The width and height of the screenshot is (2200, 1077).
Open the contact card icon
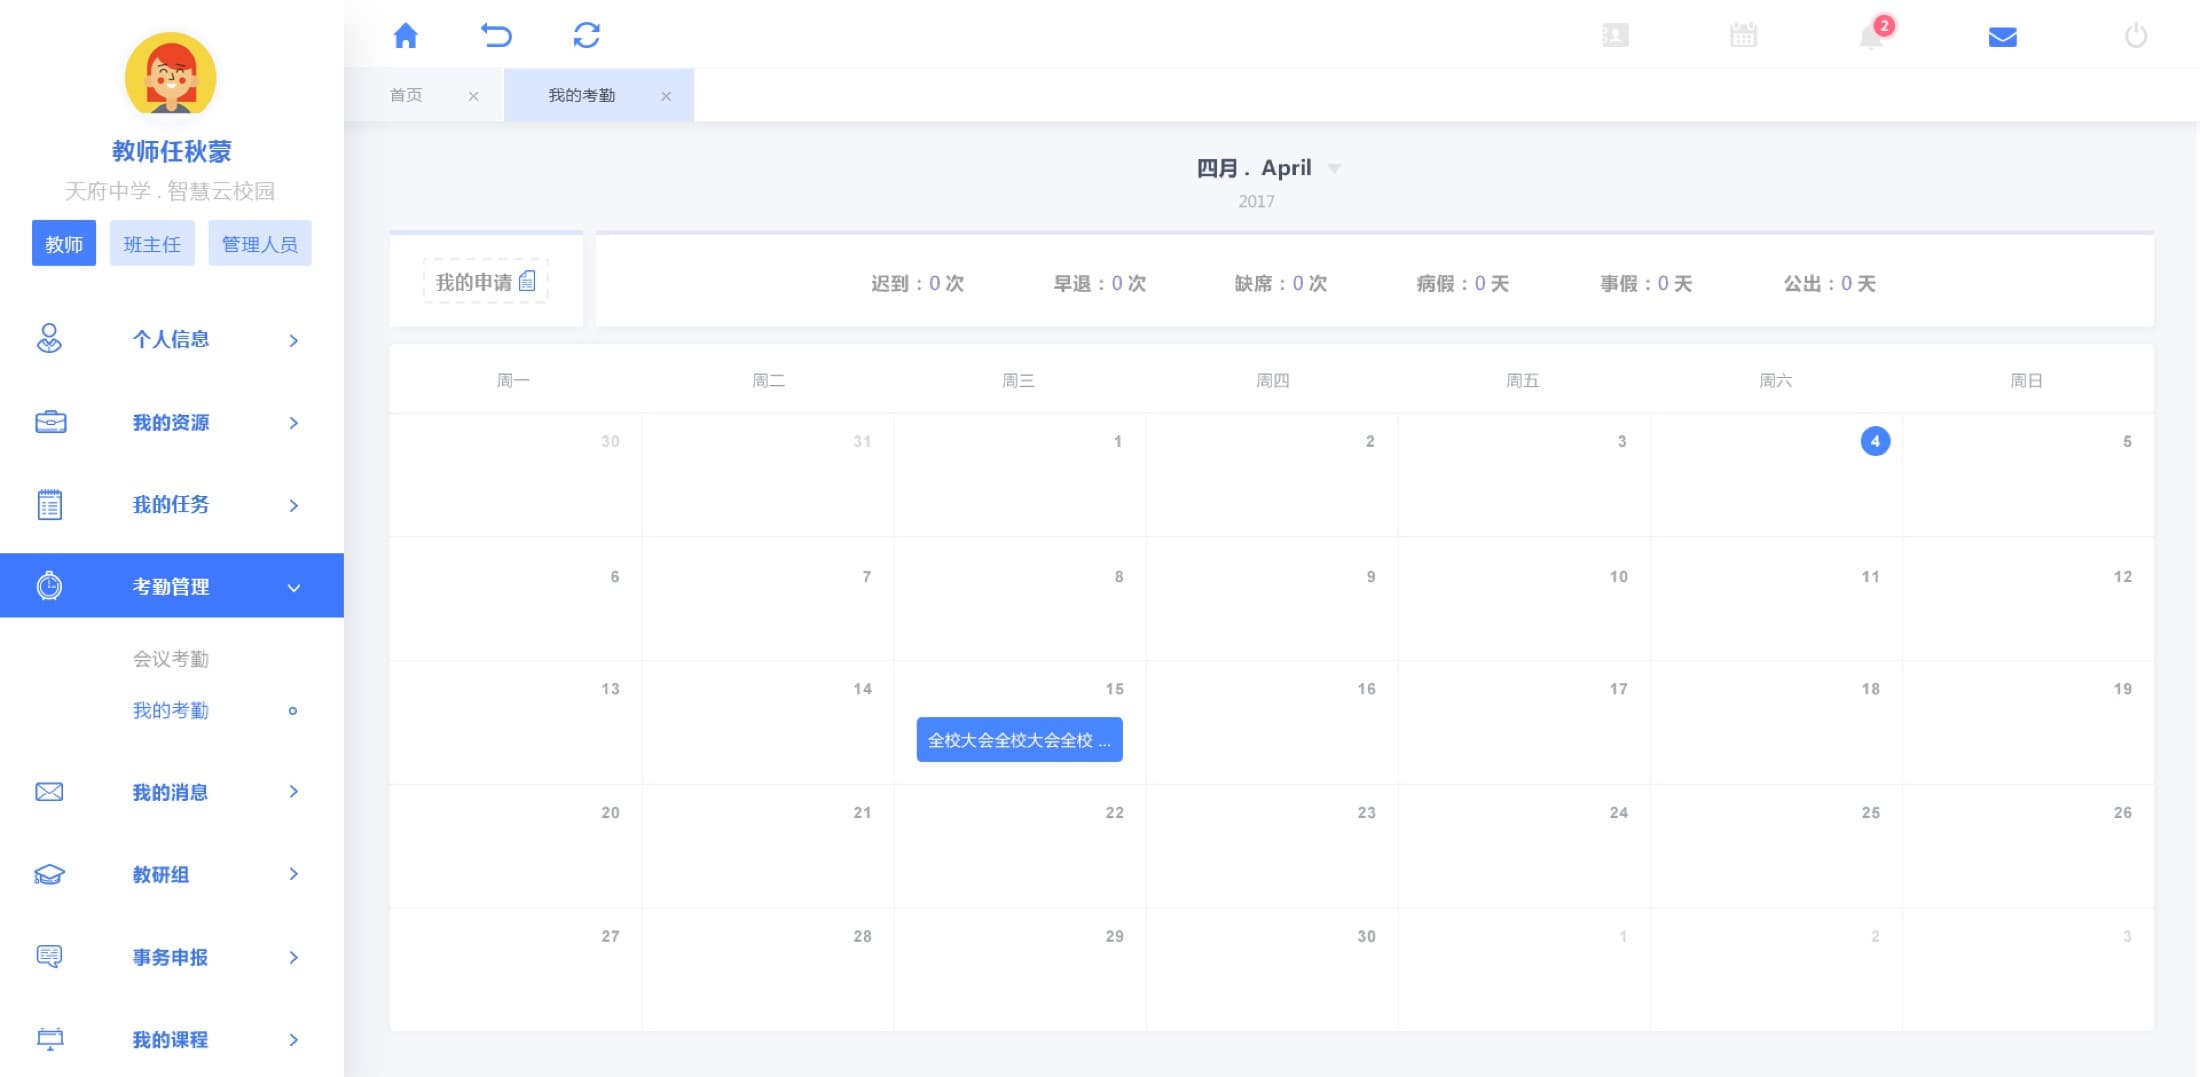coord(1615,36)
